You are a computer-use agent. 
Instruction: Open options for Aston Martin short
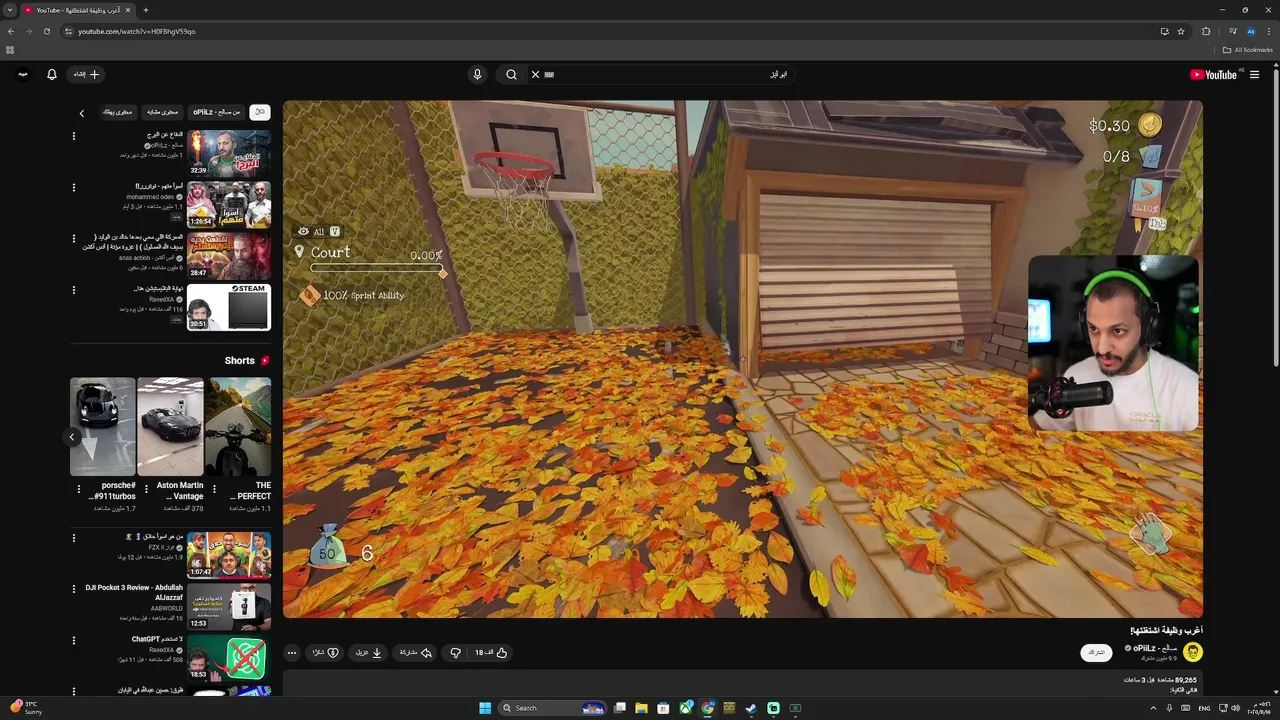pos(146,490)
